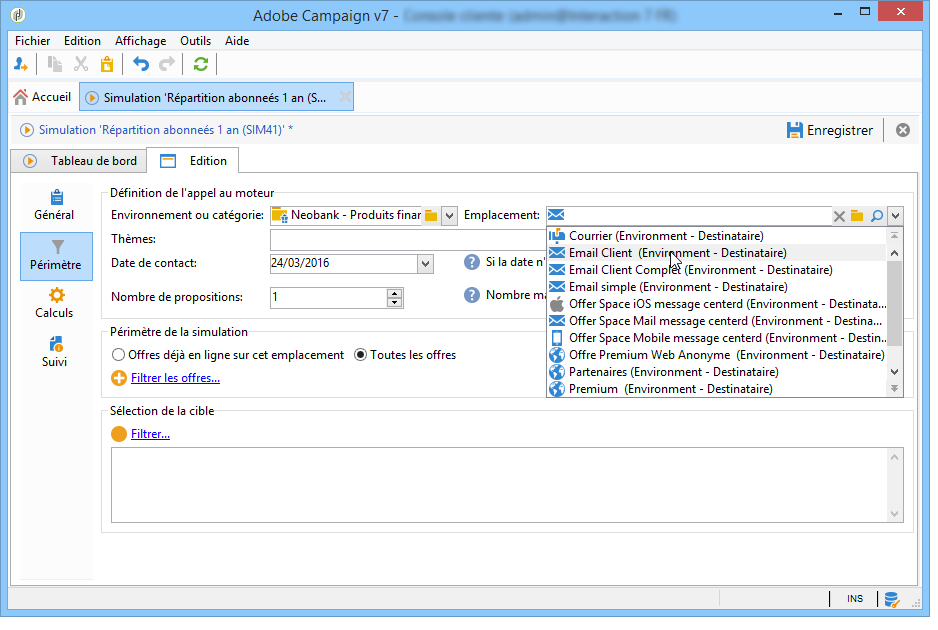Viewport: 938px width, 630px height.
Task: Choose 'Email Client (Environment - Destinataire)' option
Action: (717, 253)
